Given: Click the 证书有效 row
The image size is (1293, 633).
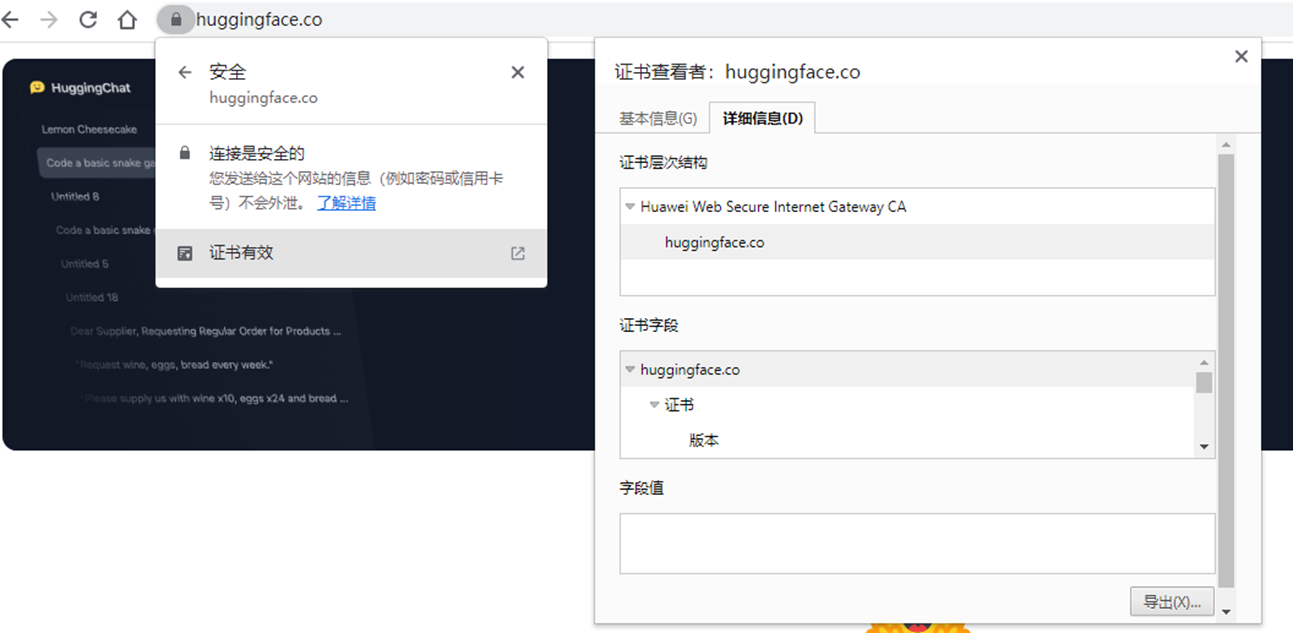Looking at the screenshot, I should [351, 253].
